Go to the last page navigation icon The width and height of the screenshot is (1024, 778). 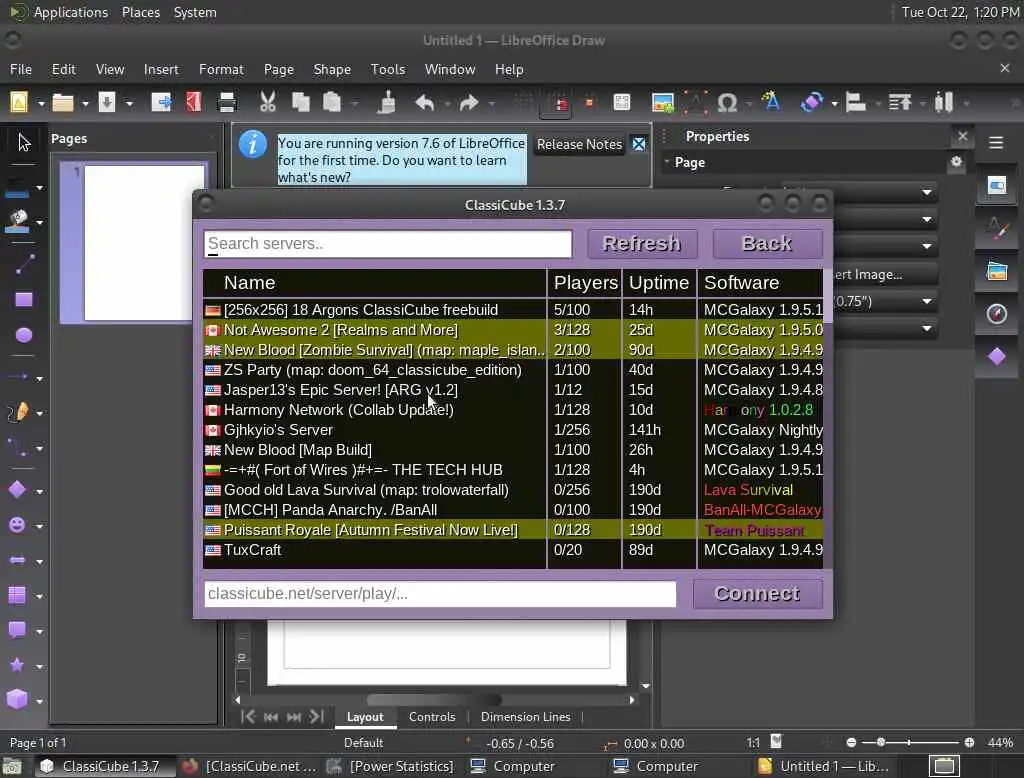[x=317, y=717]
